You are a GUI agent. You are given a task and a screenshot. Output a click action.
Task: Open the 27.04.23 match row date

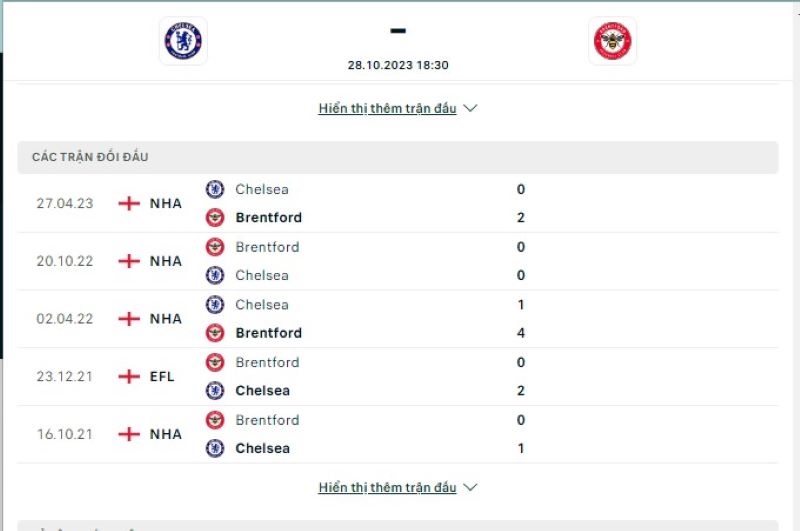(65, 203)
